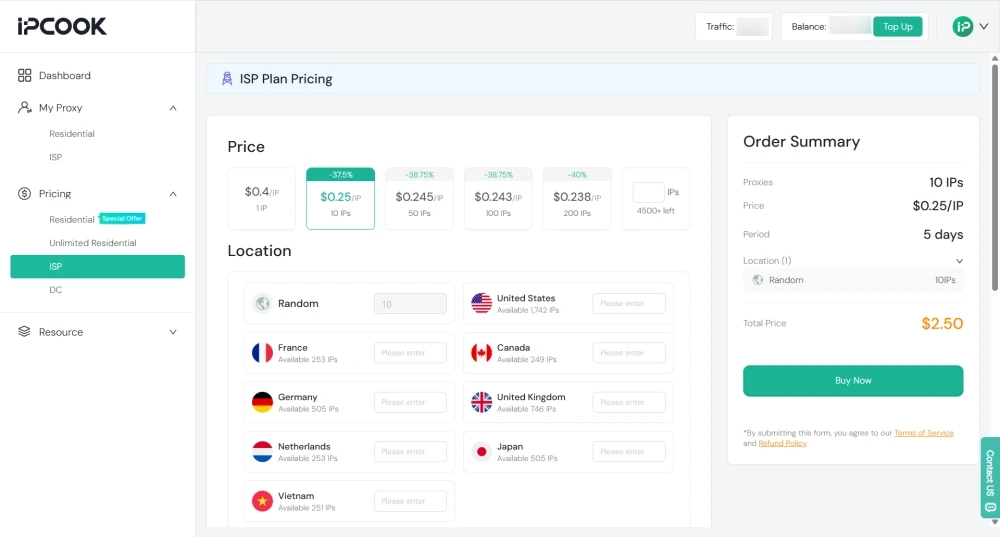Click the Japan flag icon
Image resolution: width=1000 pixels, height=537 pixels.
pos(482,452)
